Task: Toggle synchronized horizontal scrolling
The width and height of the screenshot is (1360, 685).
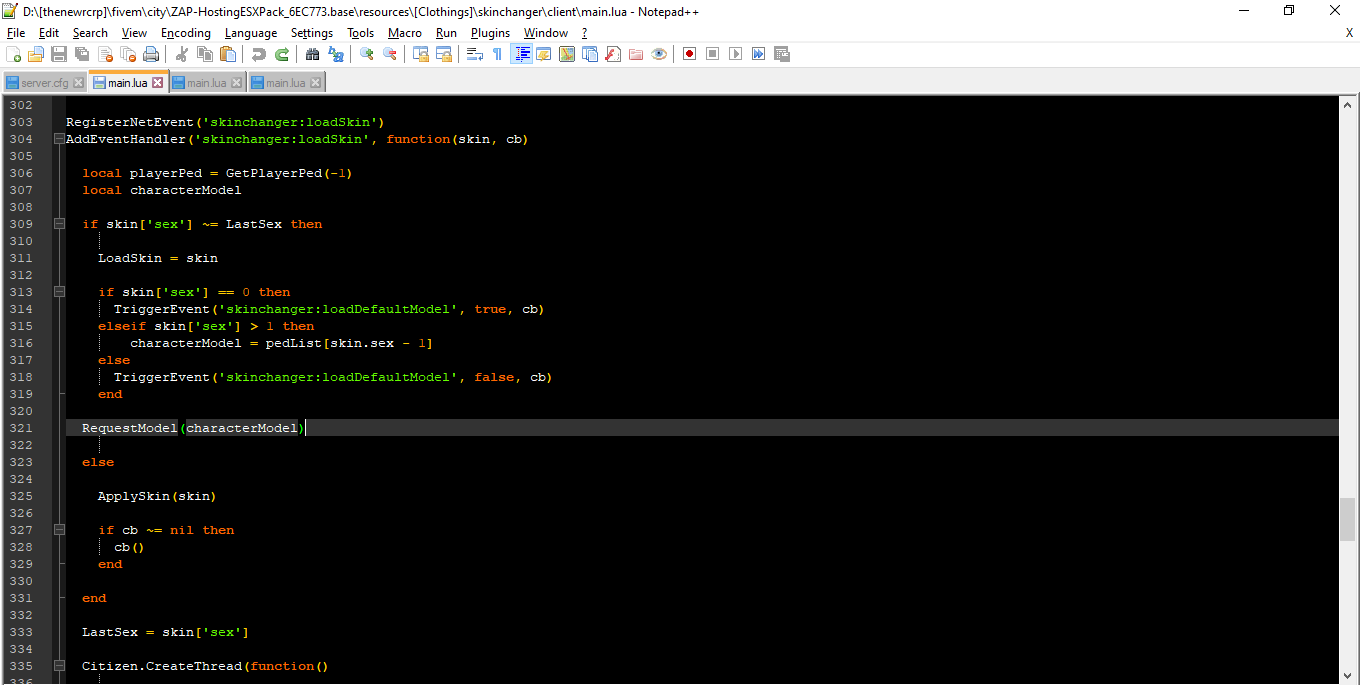Action: (444, 54)
